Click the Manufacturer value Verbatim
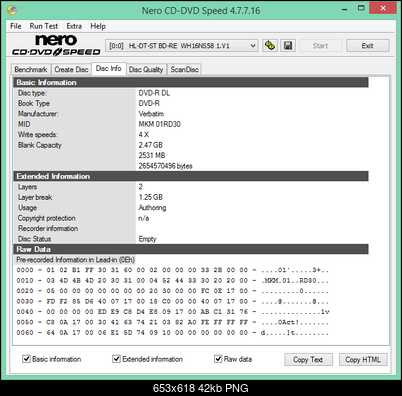The image size is (402, 396). (151, 114)
